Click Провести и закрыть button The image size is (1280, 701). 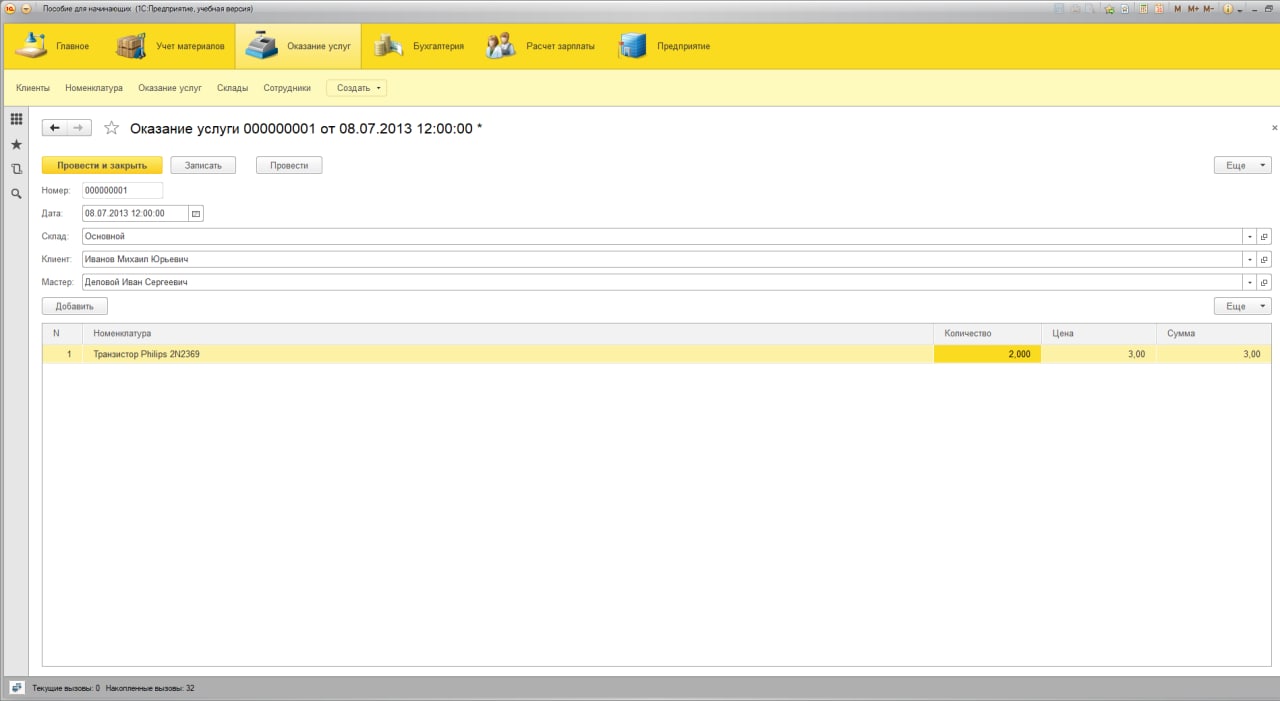coord(102,165)
